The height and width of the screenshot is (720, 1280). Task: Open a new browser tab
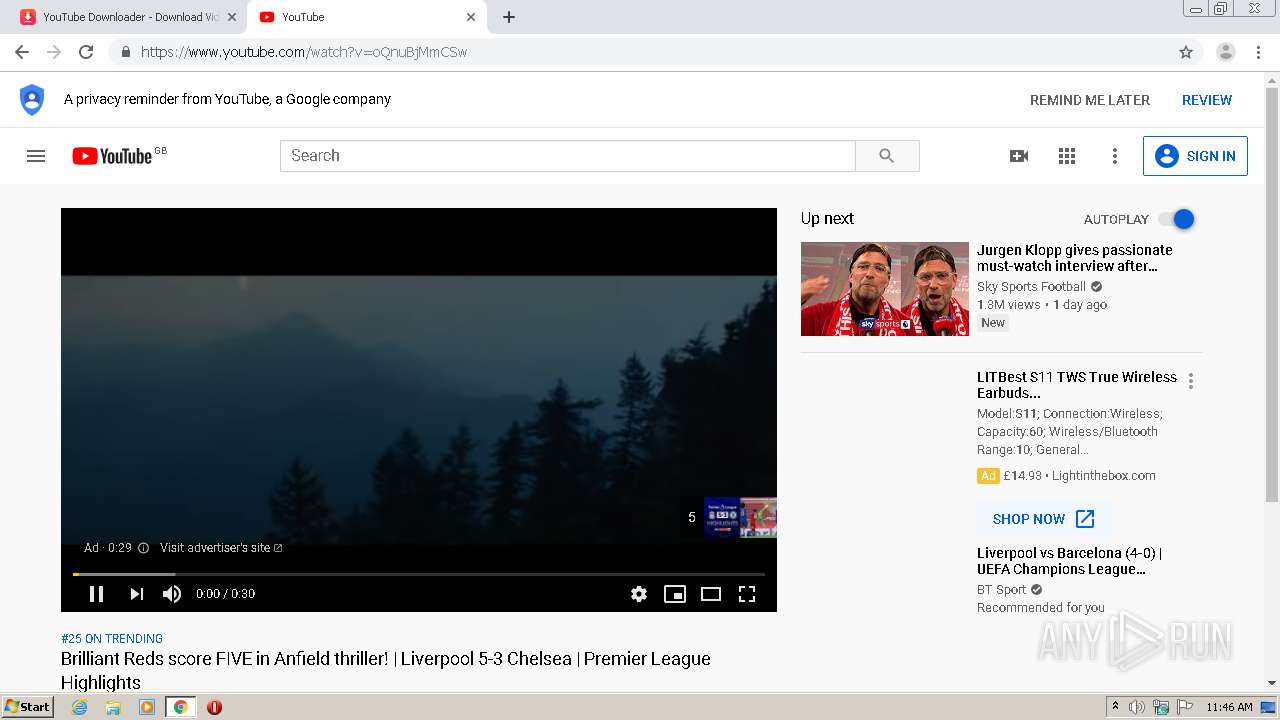(509, 17)
